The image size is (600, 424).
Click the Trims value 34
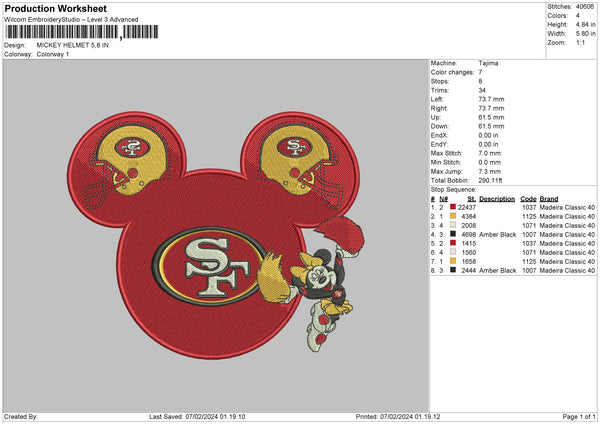pyautogui.click(x=482, y=90)
